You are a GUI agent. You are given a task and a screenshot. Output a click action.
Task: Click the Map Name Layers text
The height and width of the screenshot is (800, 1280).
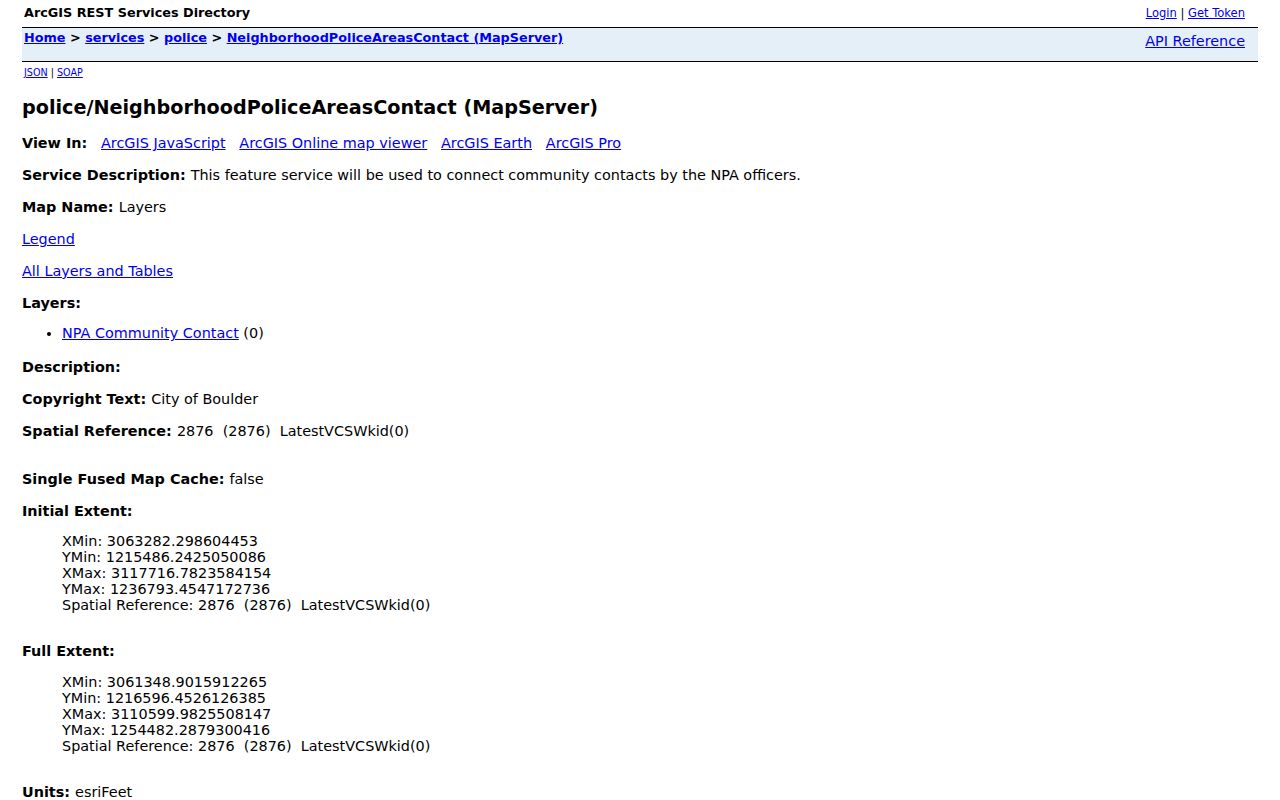[x=142, y=207]
